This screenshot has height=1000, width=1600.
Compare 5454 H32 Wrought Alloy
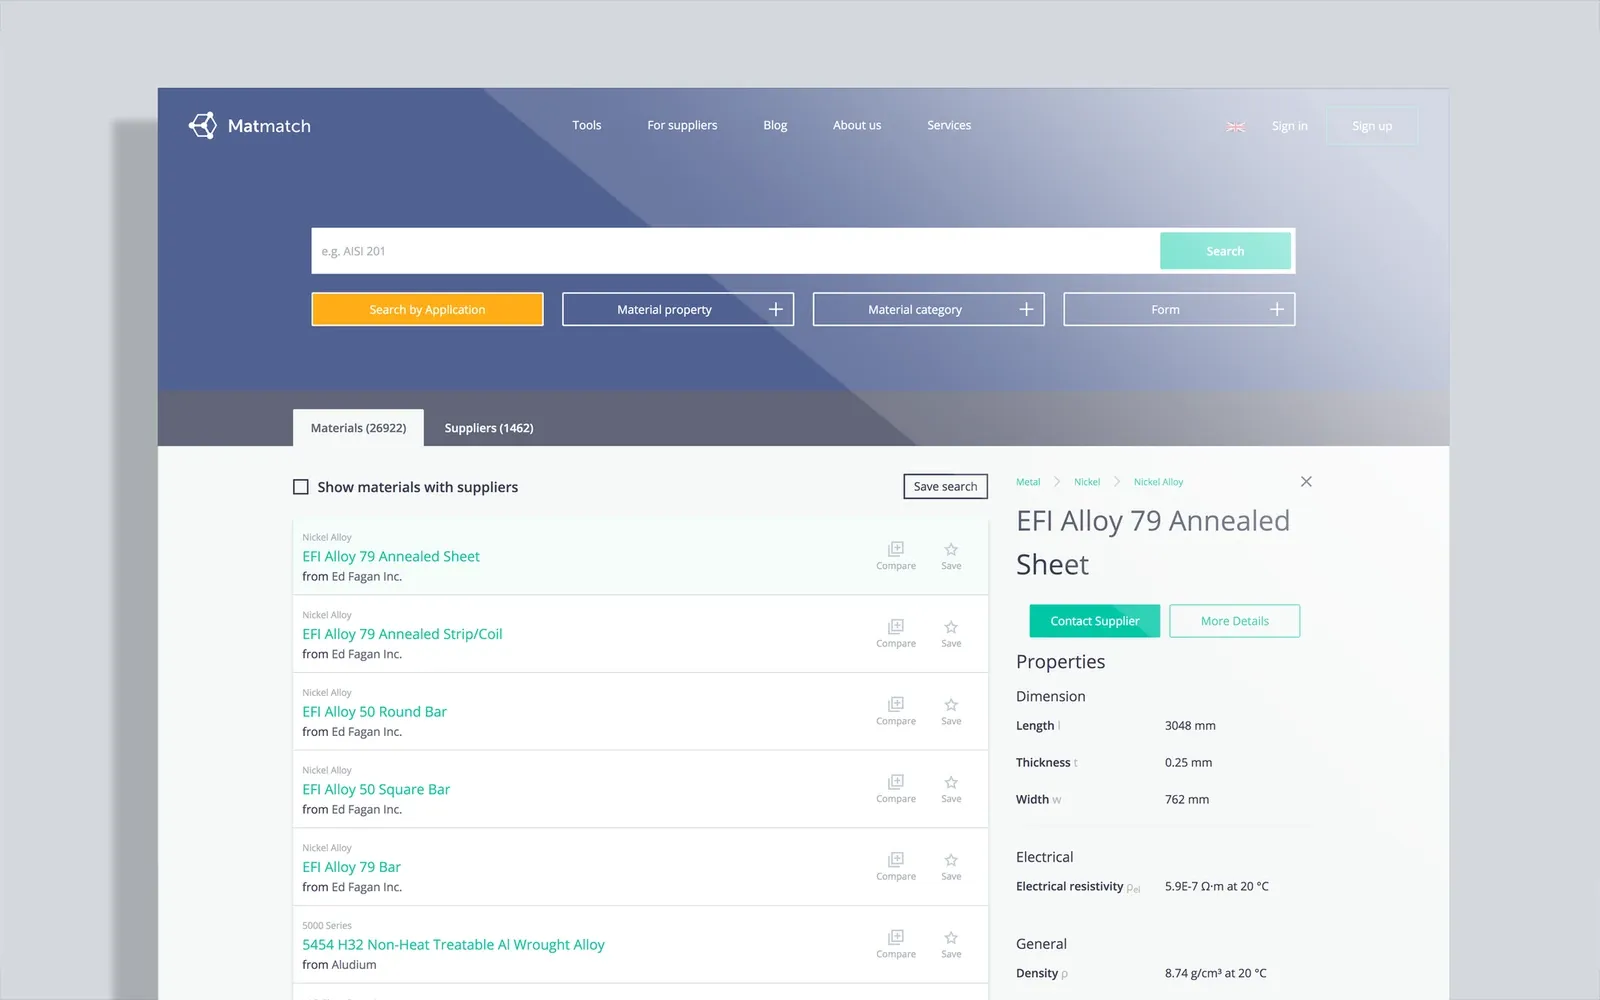point(896,944)
